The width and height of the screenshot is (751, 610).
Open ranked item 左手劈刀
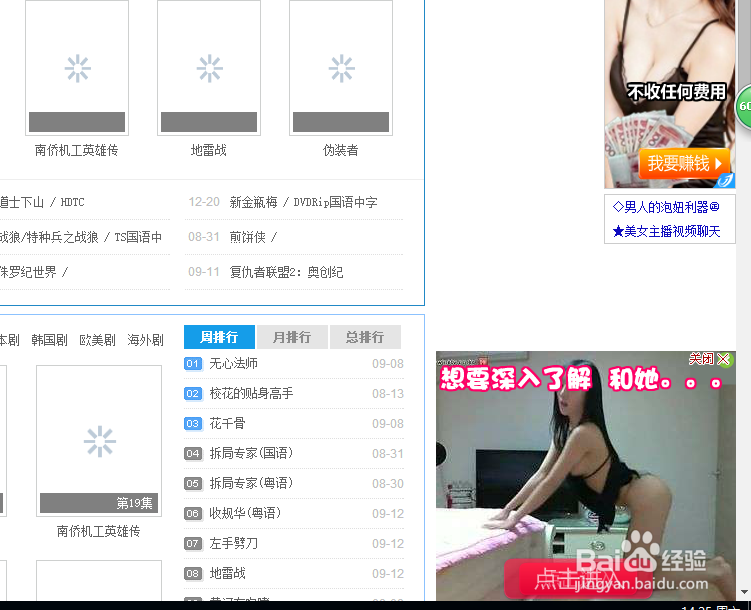233,543
